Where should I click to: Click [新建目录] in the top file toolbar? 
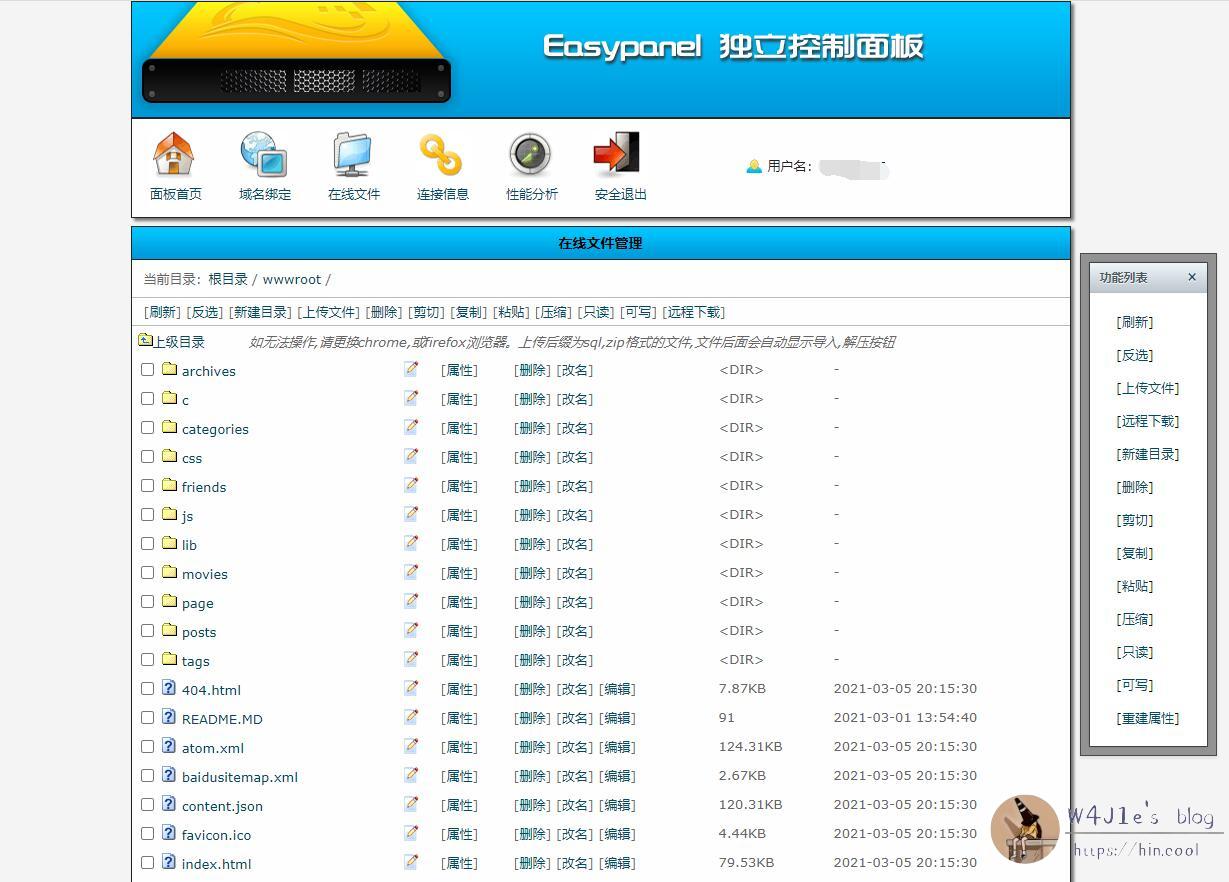coord(260,312)
